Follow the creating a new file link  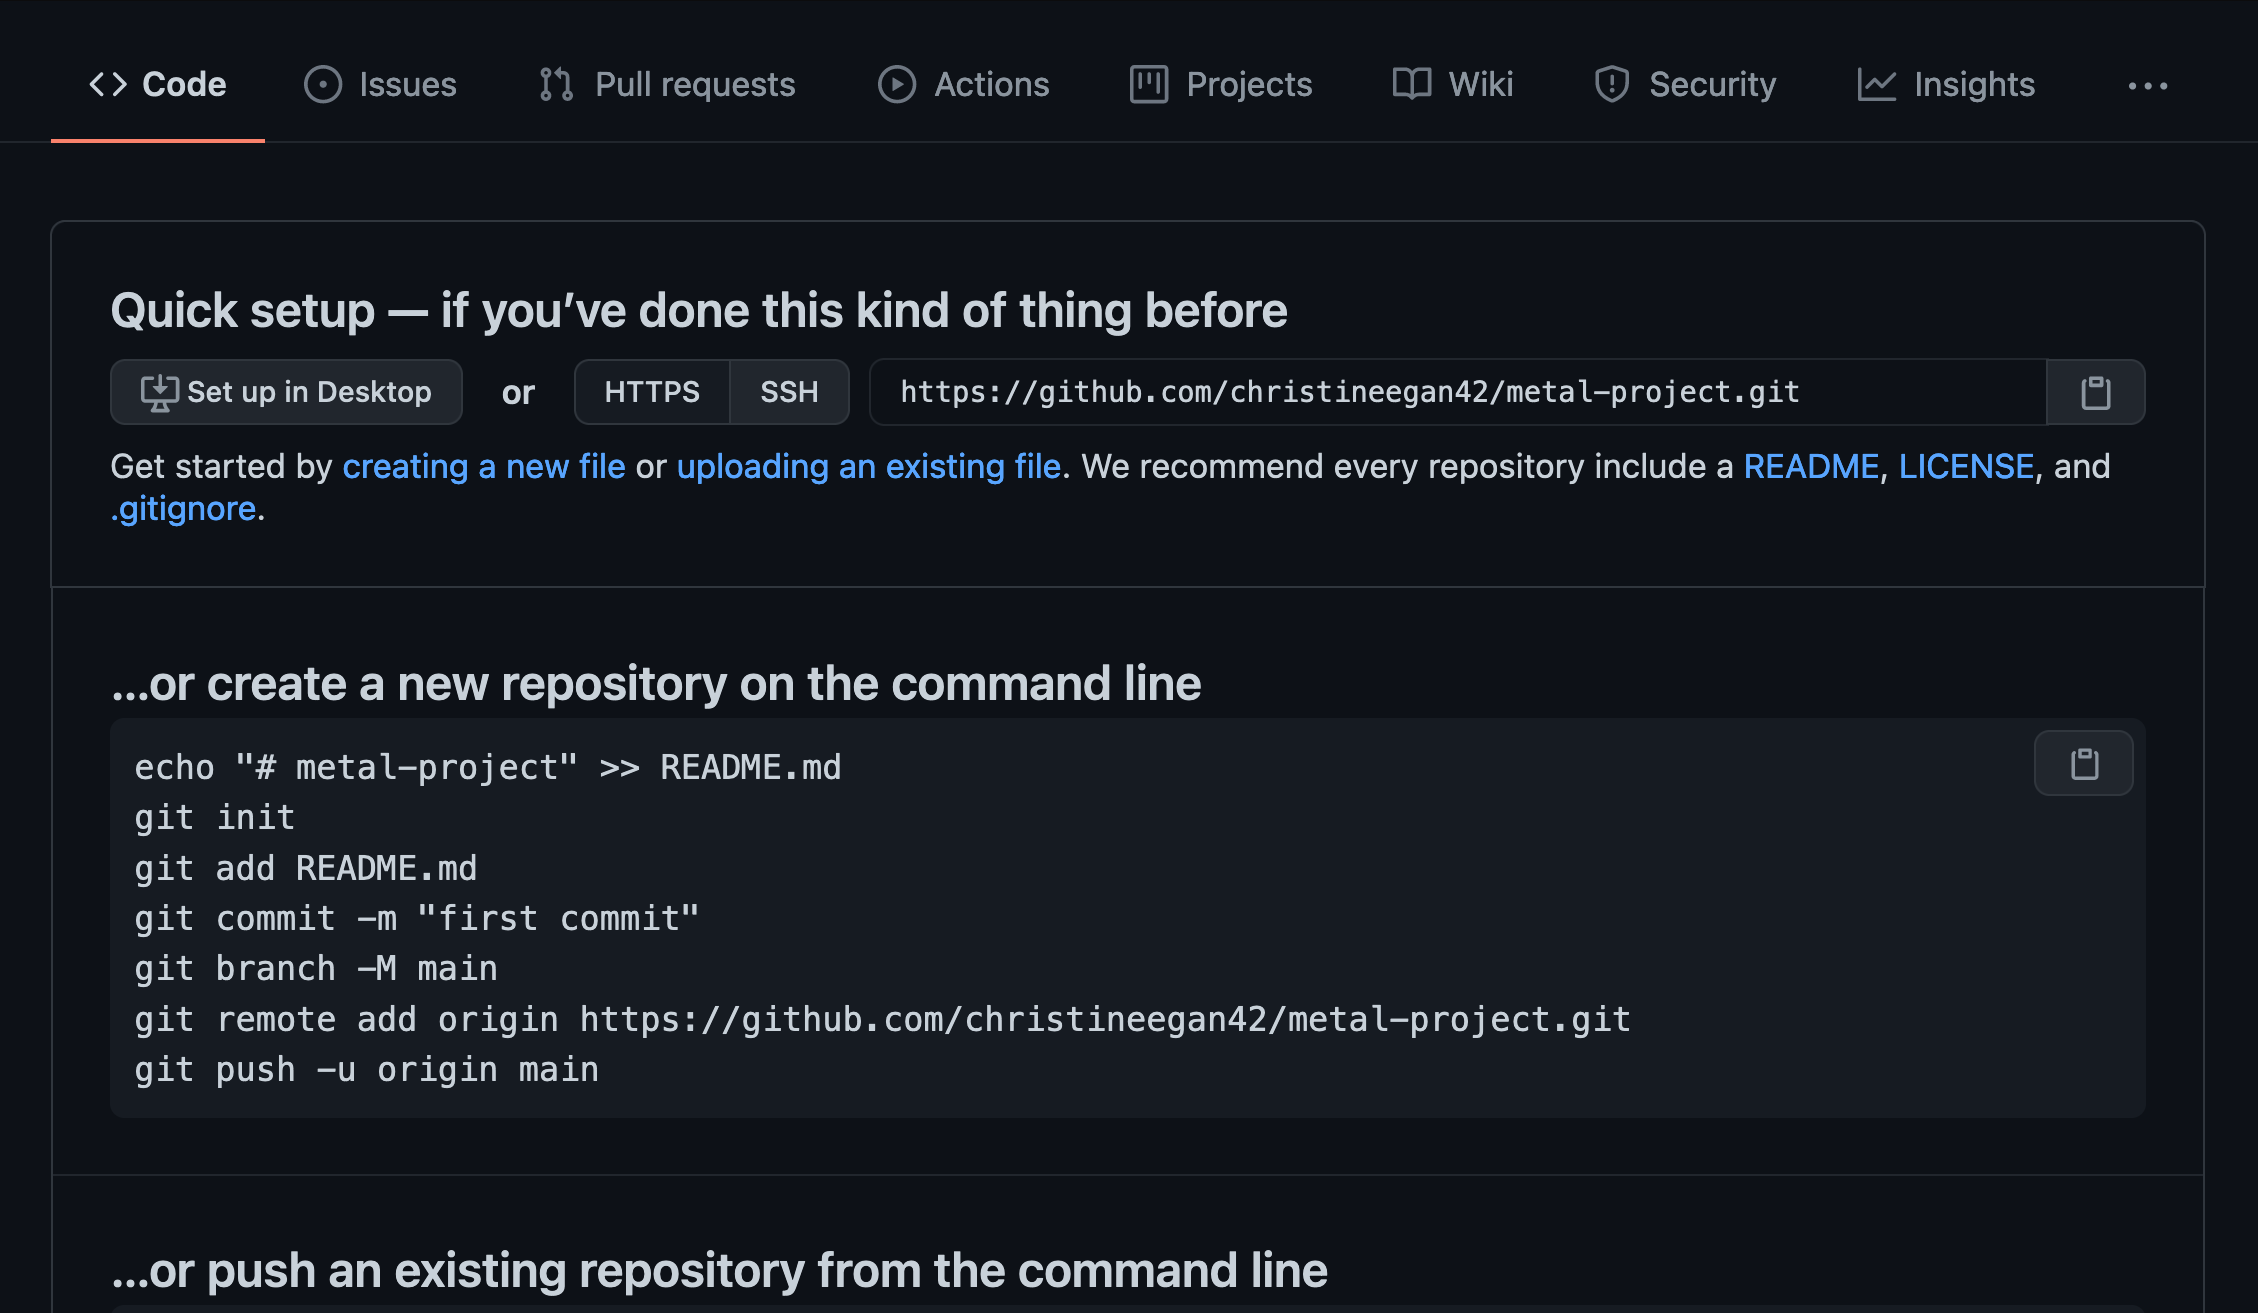[483, 467]
